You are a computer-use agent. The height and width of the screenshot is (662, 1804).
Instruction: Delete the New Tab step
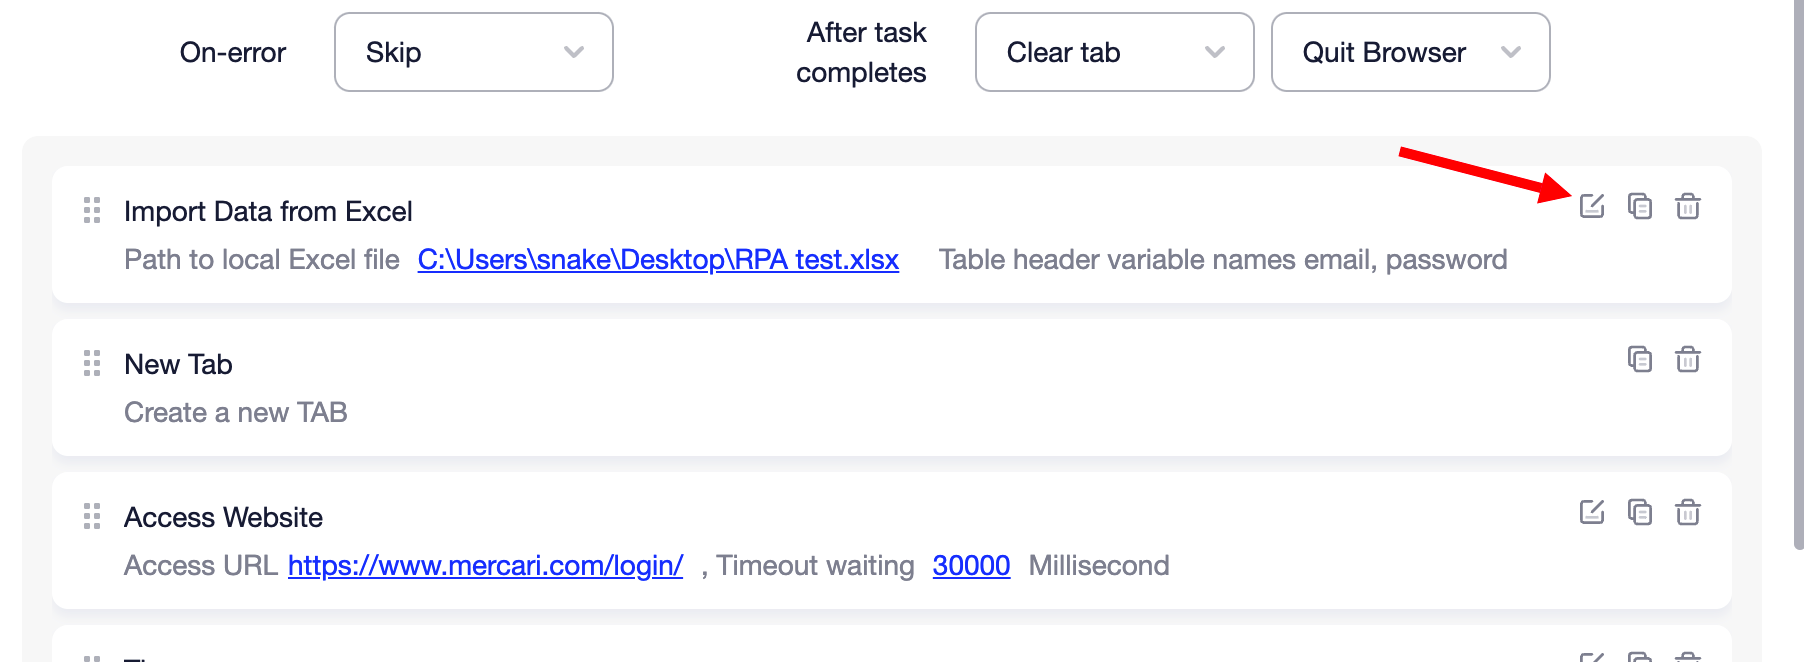(1687, 360)
